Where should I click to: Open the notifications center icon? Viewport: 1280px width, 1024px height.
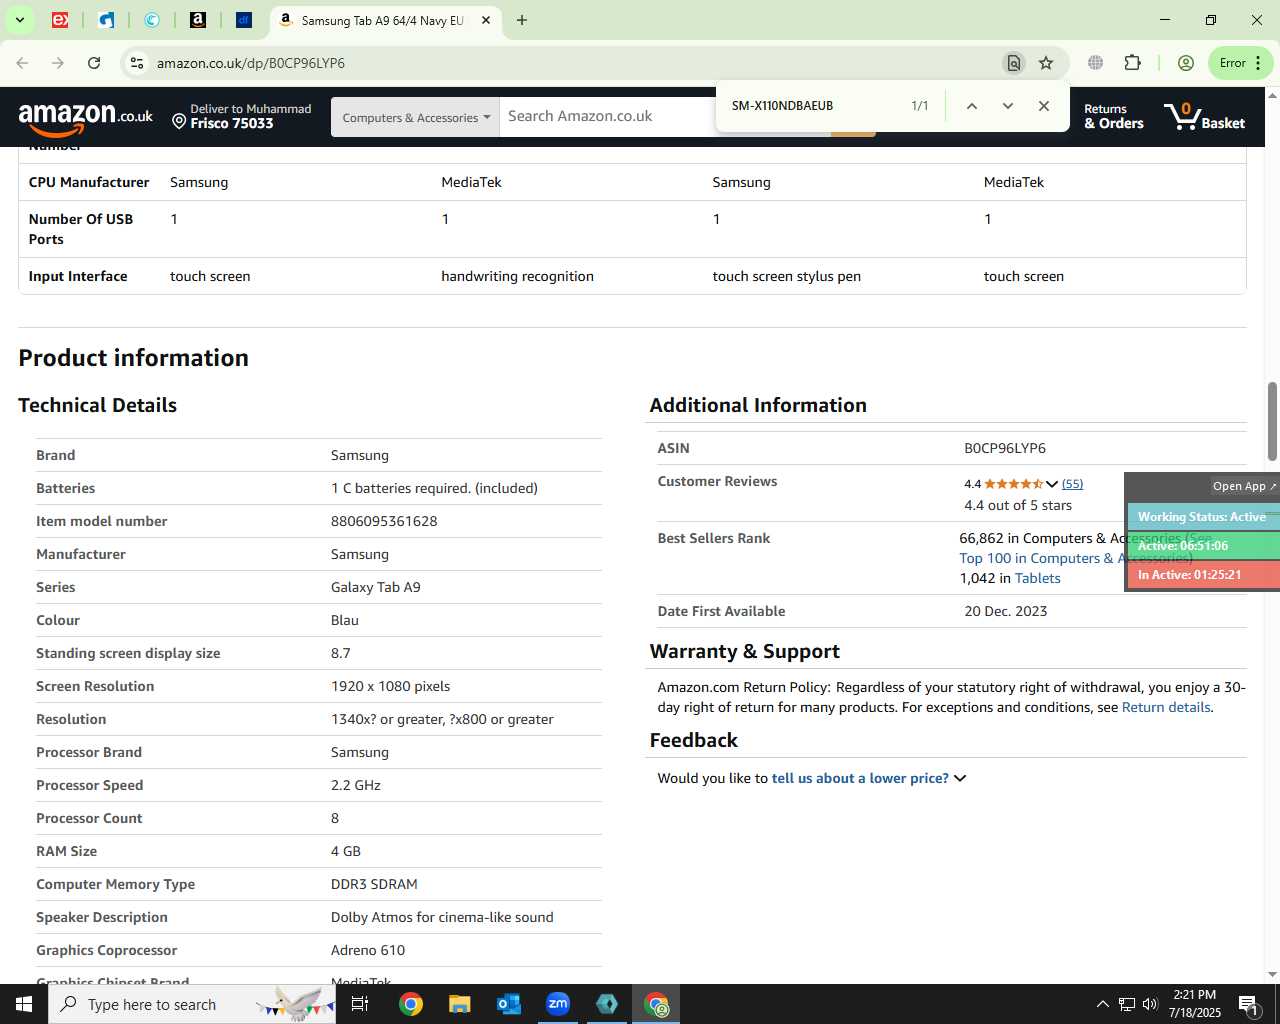(x=1249, y=1004)
